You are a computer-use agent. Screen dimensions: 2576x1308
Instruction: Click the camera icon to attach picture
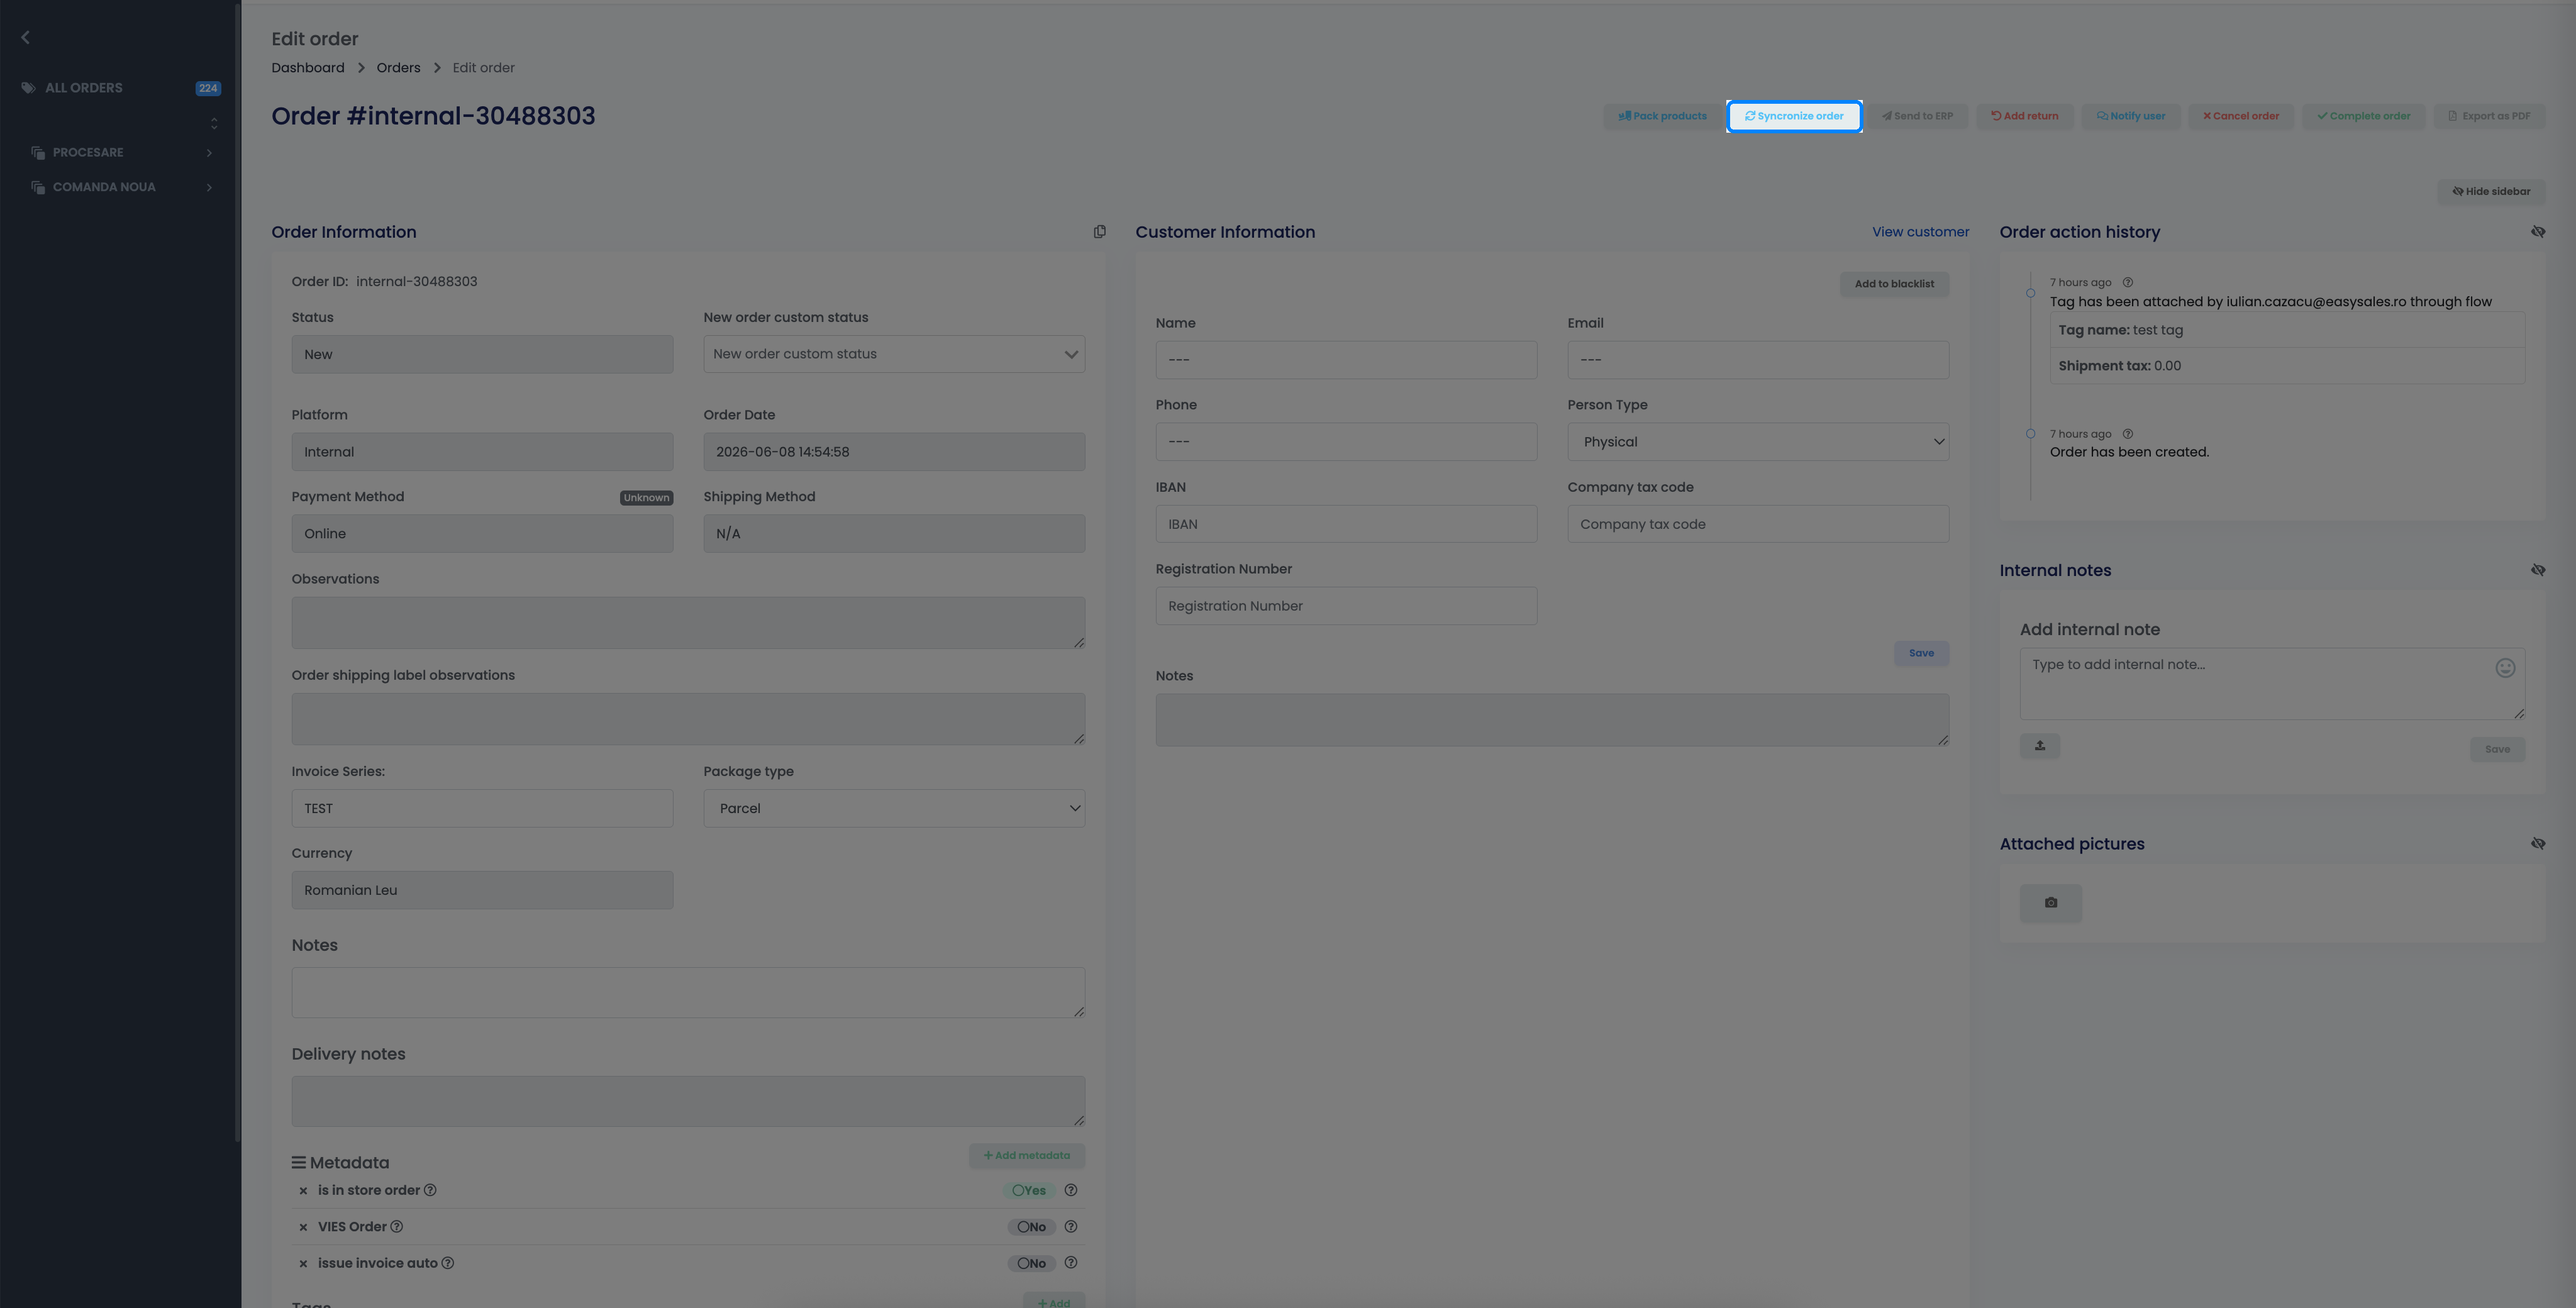[2050, 903]
